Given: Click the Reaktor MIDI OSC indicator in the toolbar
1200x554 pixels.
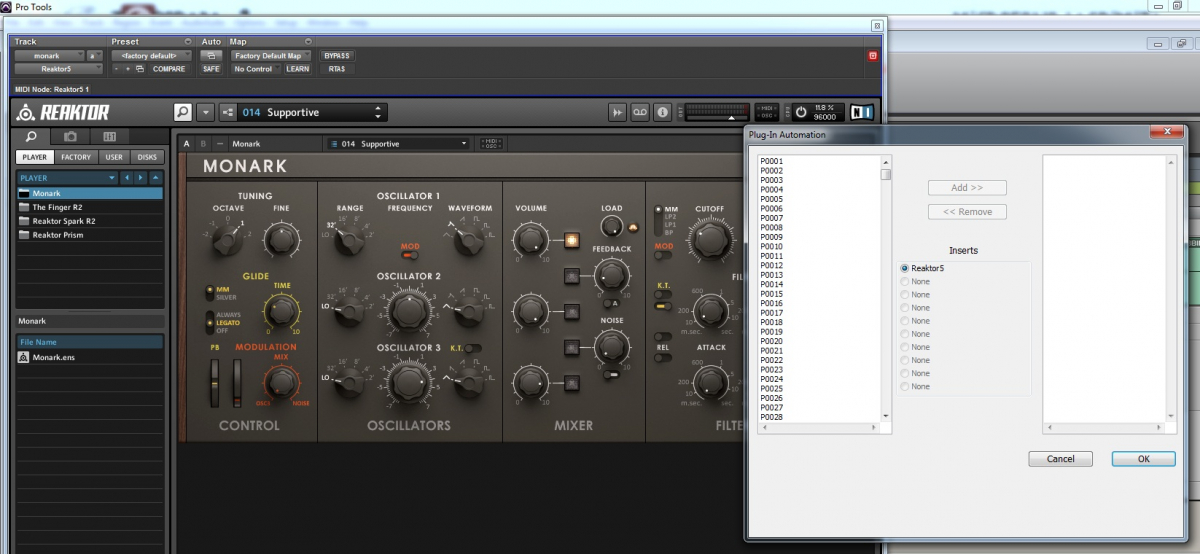Looking at the screenshot, I should click(767, 113).
